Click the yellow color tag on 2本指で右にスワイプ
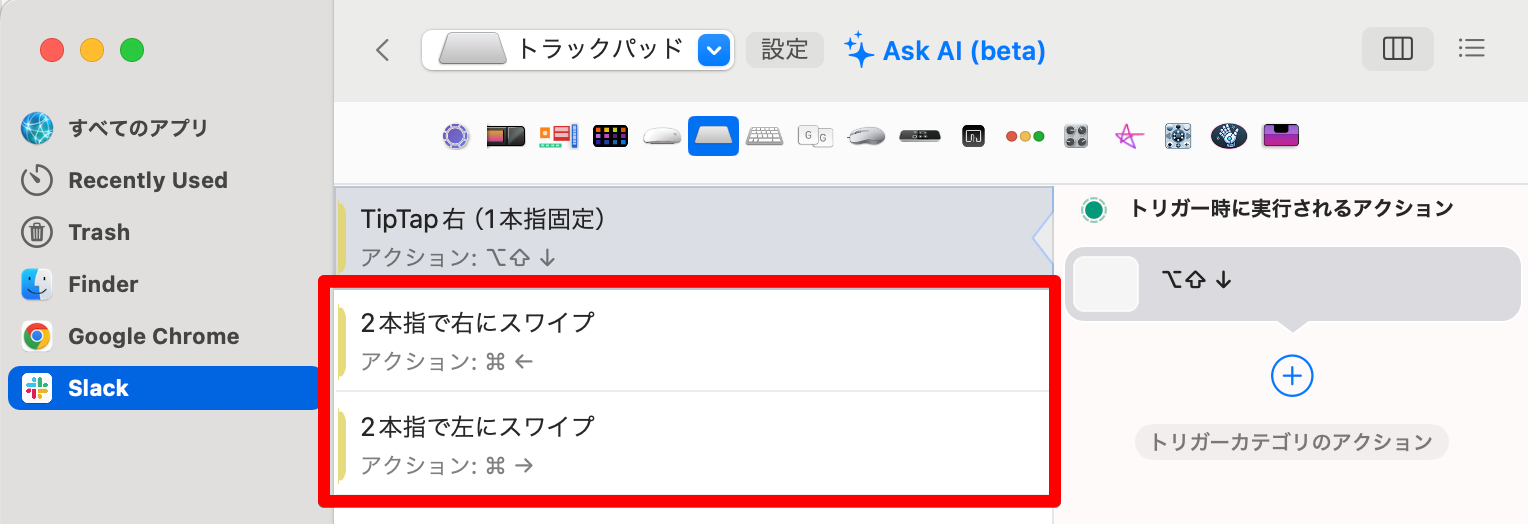 coord(342,341)
